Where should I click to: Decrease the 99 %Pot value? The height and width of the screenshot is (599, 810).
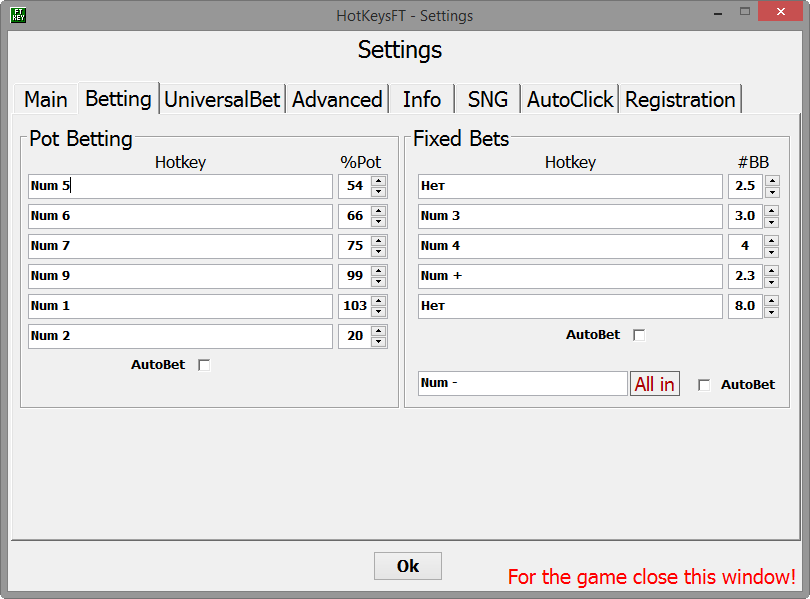click(379, 282)
